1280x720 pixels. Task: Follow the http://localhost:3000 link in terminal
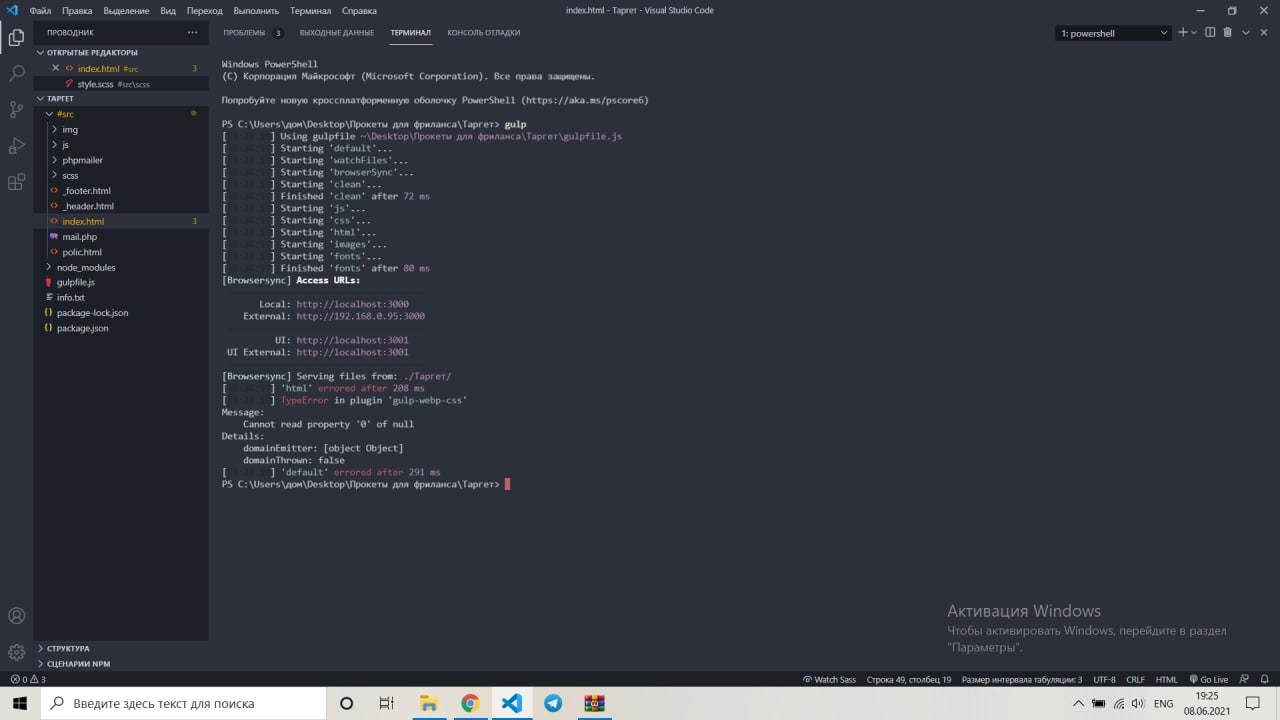(x=352, y=304)
